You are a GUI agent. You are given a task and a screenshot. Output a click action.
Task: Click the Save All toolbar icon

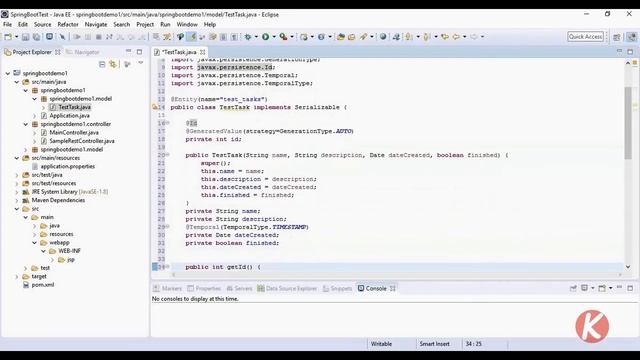pos(36,37)
